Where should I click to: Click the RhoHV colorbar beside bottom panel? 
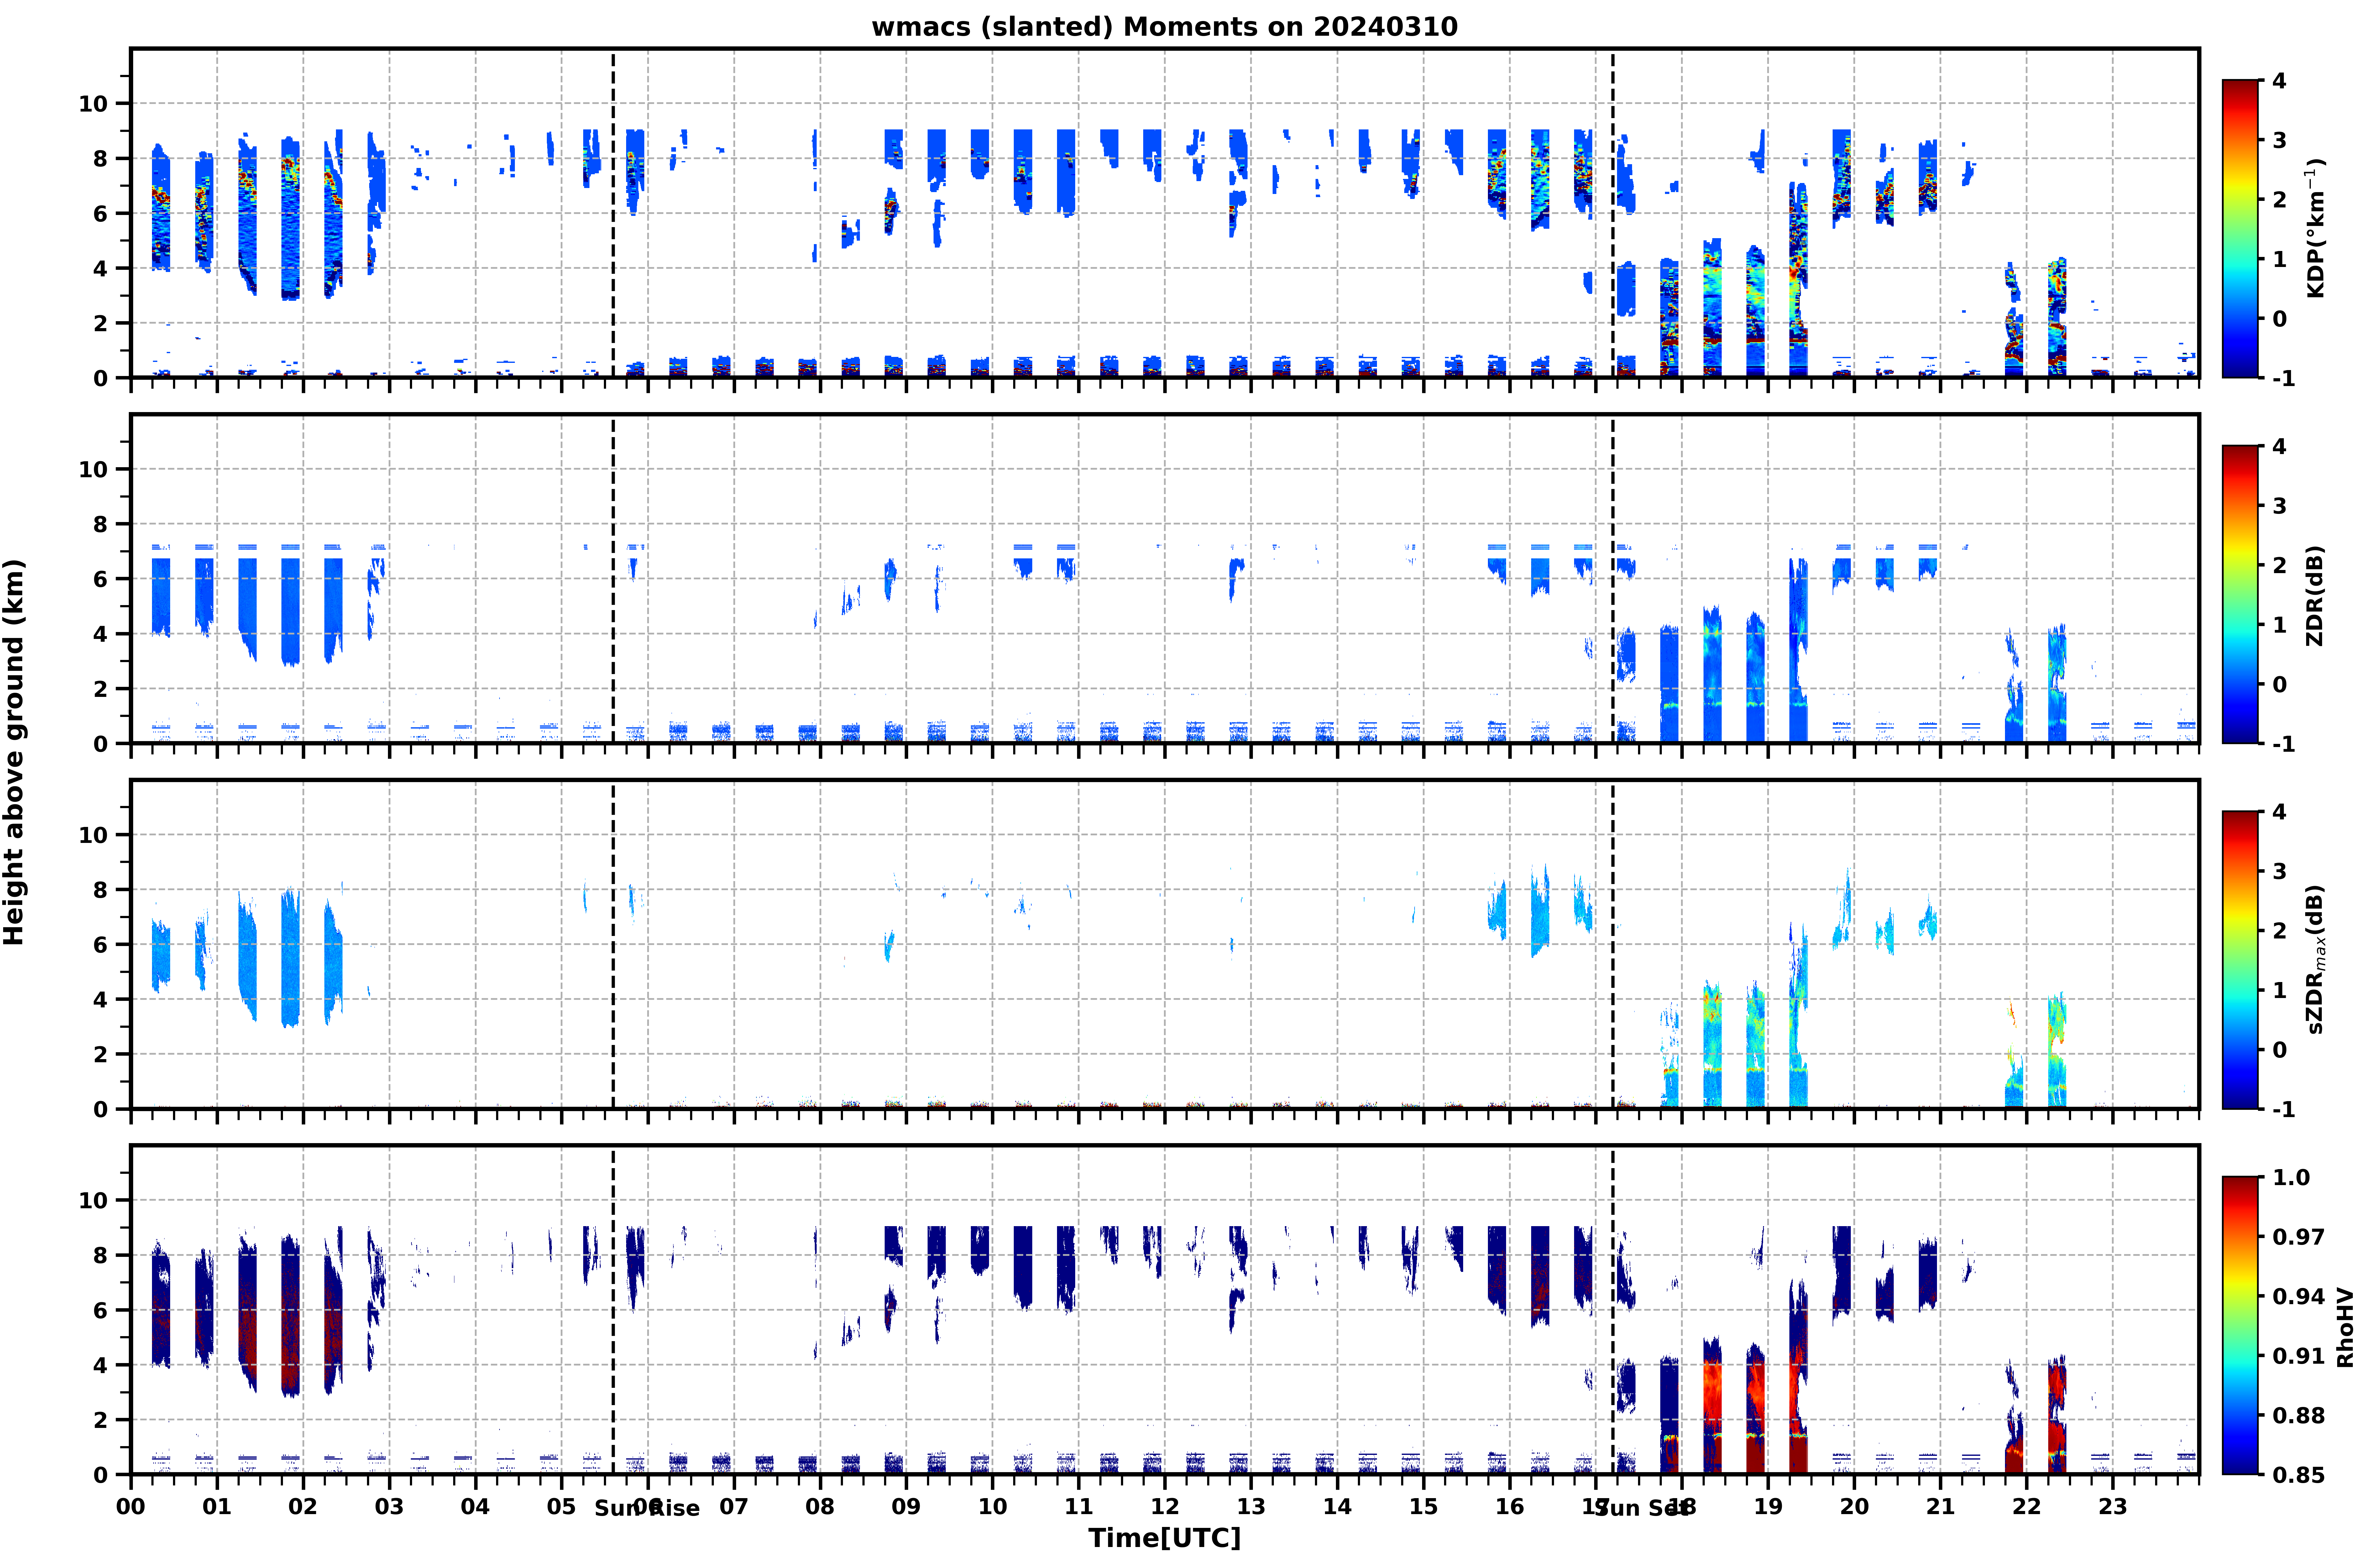click(2240, 1325)
